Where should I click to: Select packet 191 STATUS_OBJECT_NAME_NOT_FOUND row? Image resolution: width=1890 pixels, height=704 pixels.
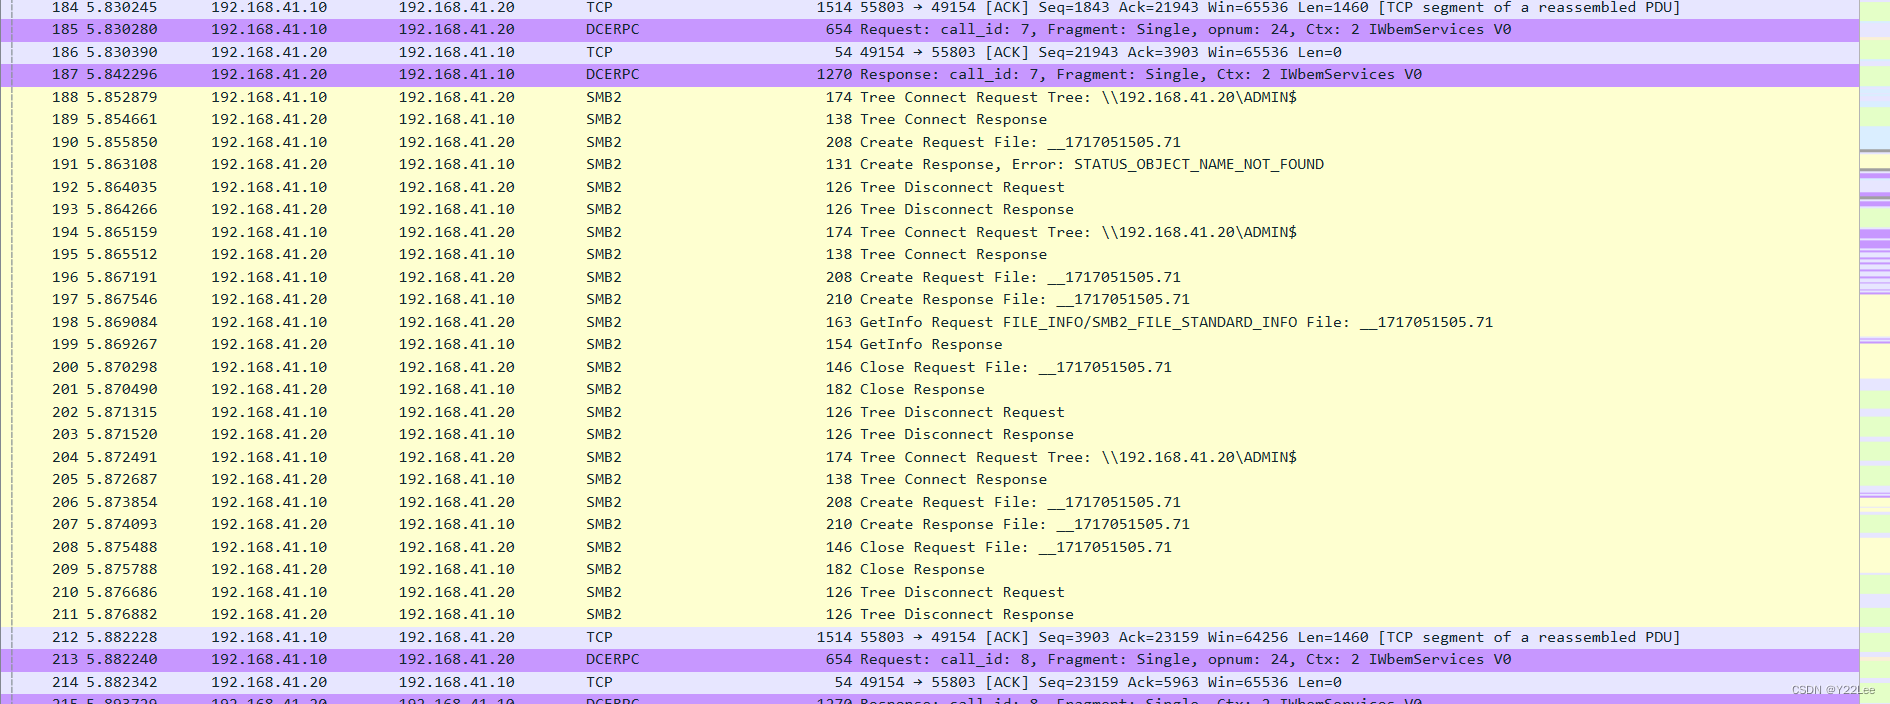930,165
